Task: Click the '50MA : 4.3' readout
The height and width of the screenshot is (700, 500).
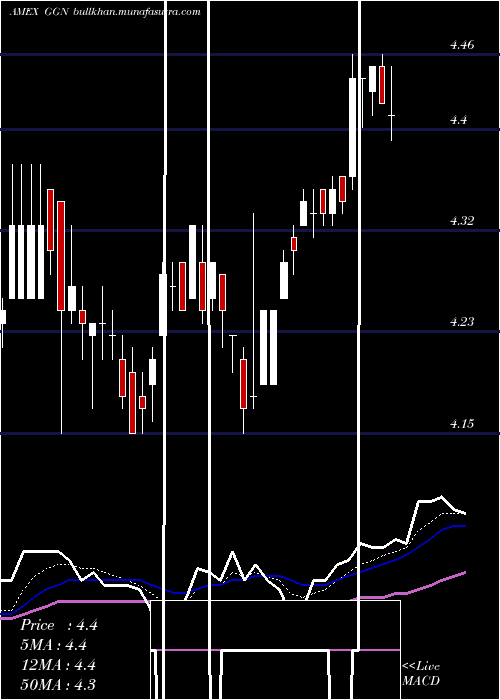Action: (x=58, y=684)
